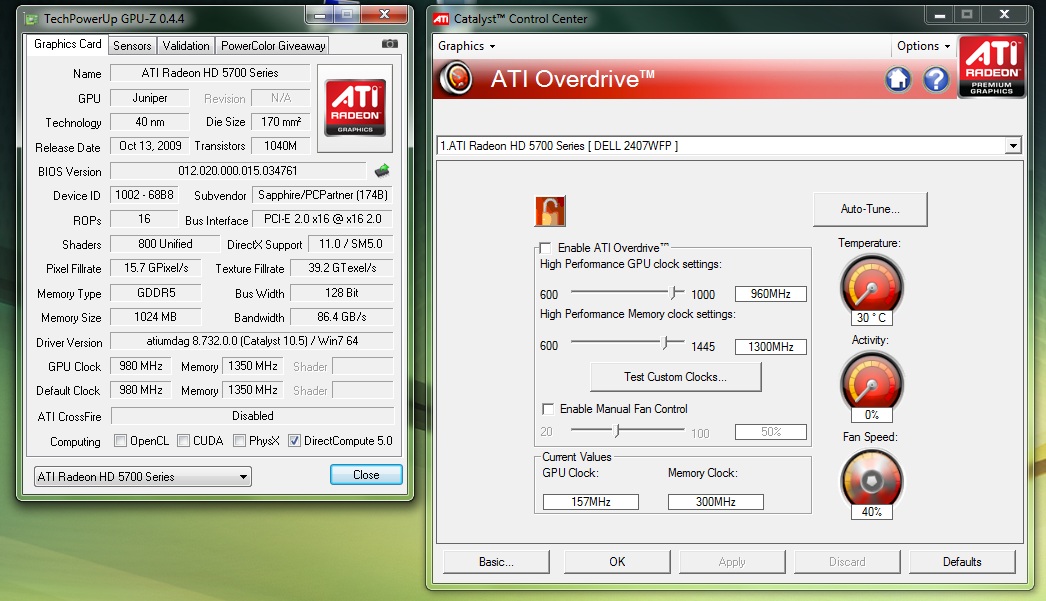Viewport: 1046px width, 601px height.
Task: Minimize the GPU-Z window
Action: [320, 15]
